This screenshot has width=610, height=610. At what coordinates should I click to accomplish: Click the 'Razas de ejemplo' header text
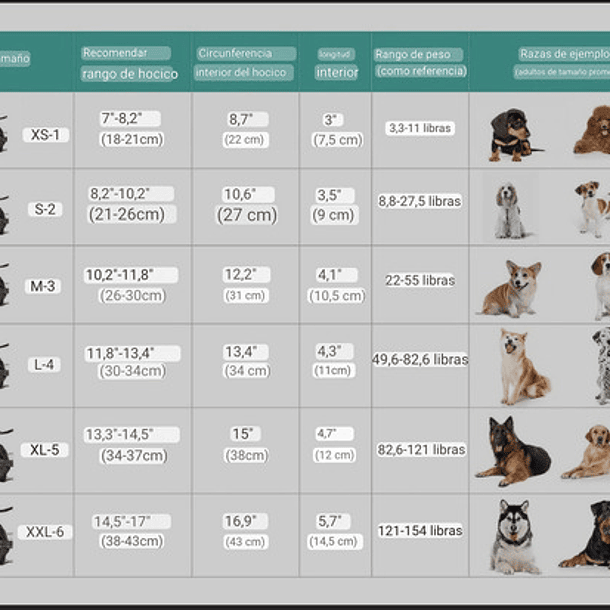[x=565, y=54]
